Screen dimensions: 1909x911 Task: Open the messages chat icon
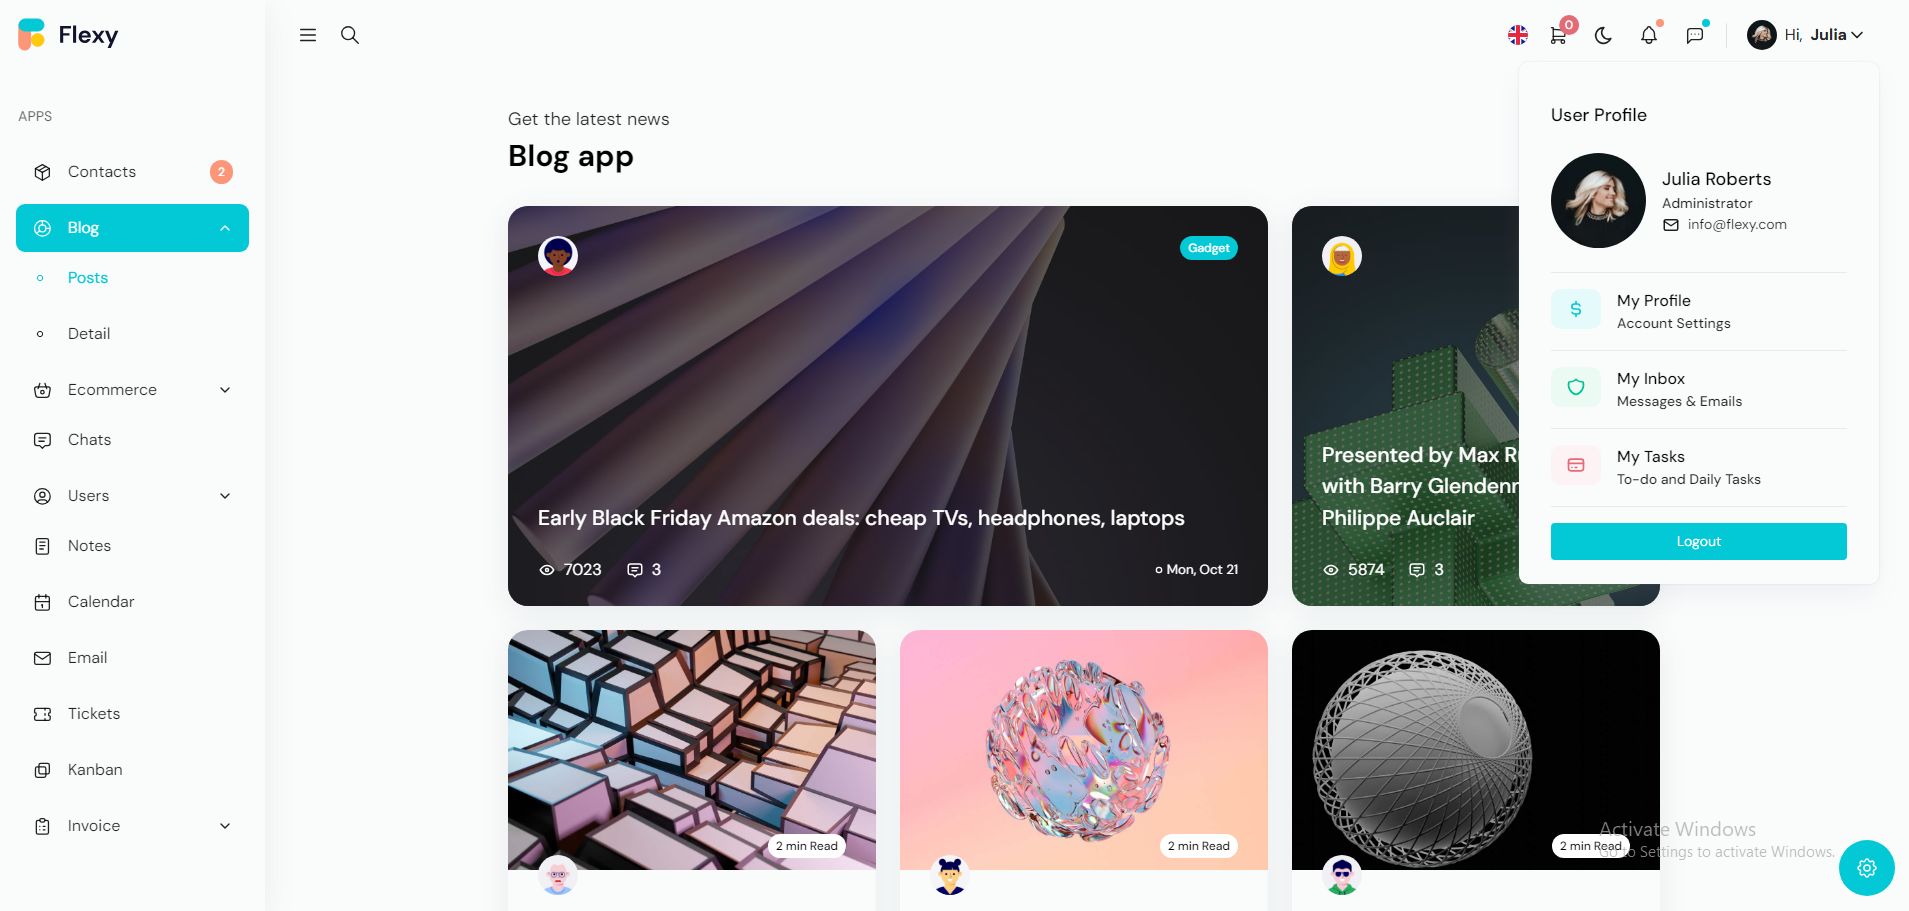tap(1695, 35)
